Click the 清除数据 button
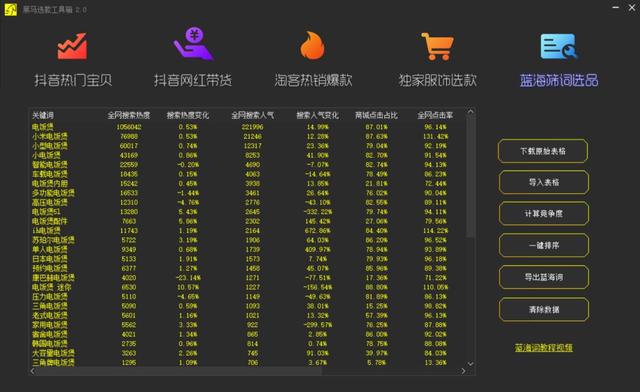 (544, 310)
